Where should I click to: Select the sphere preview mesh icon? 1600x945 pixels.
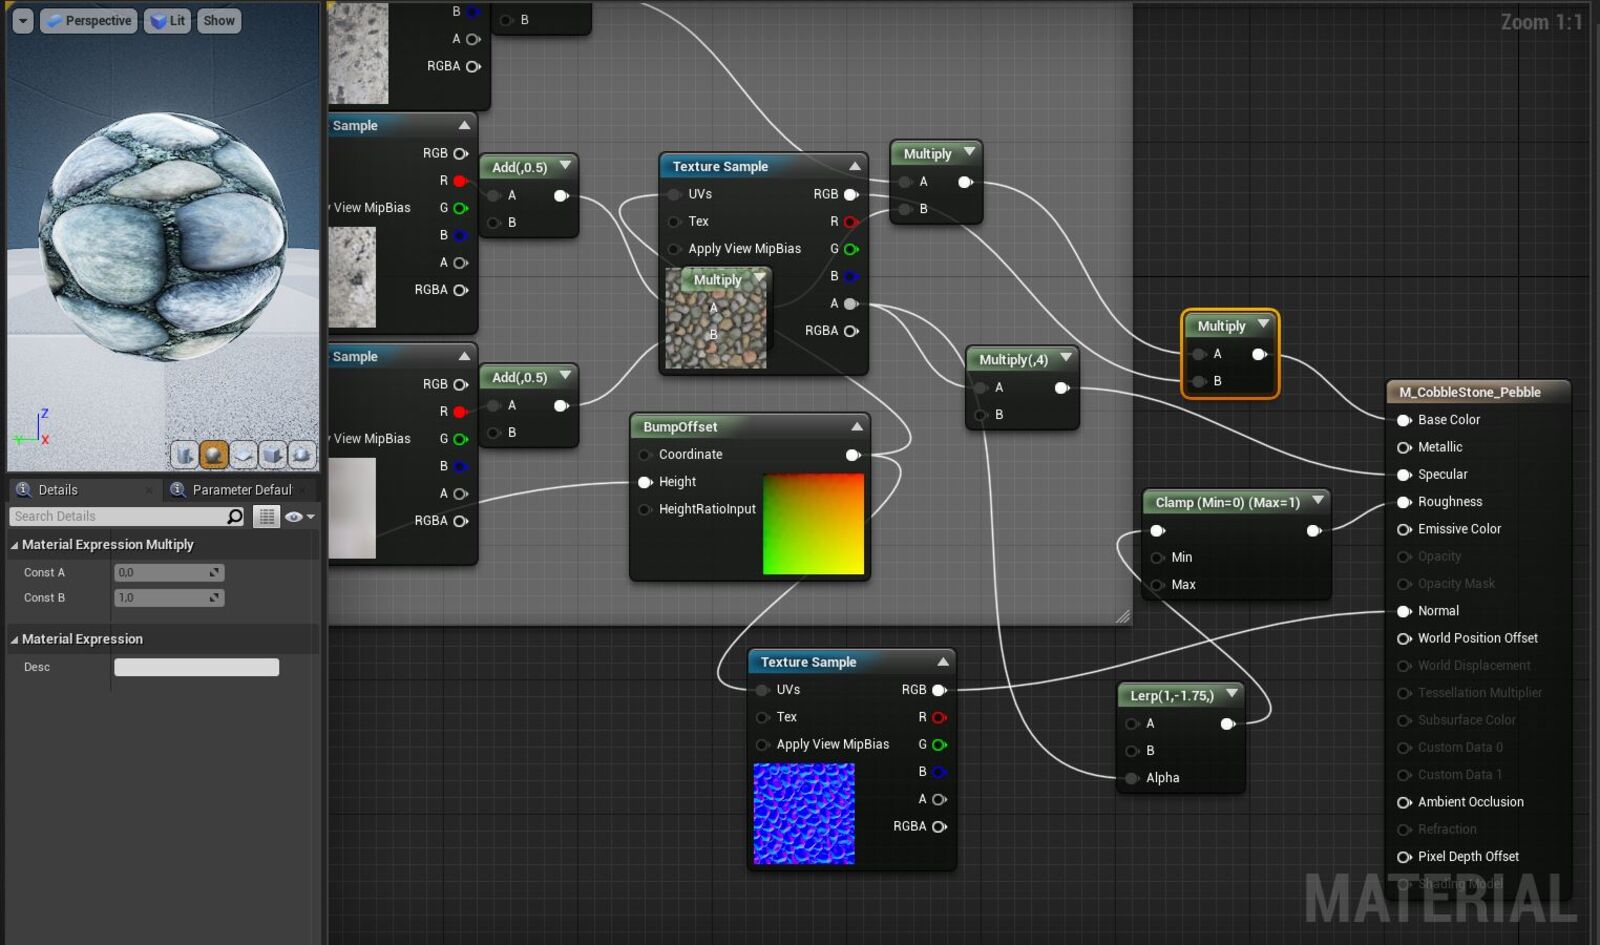[x=214, y=455]
